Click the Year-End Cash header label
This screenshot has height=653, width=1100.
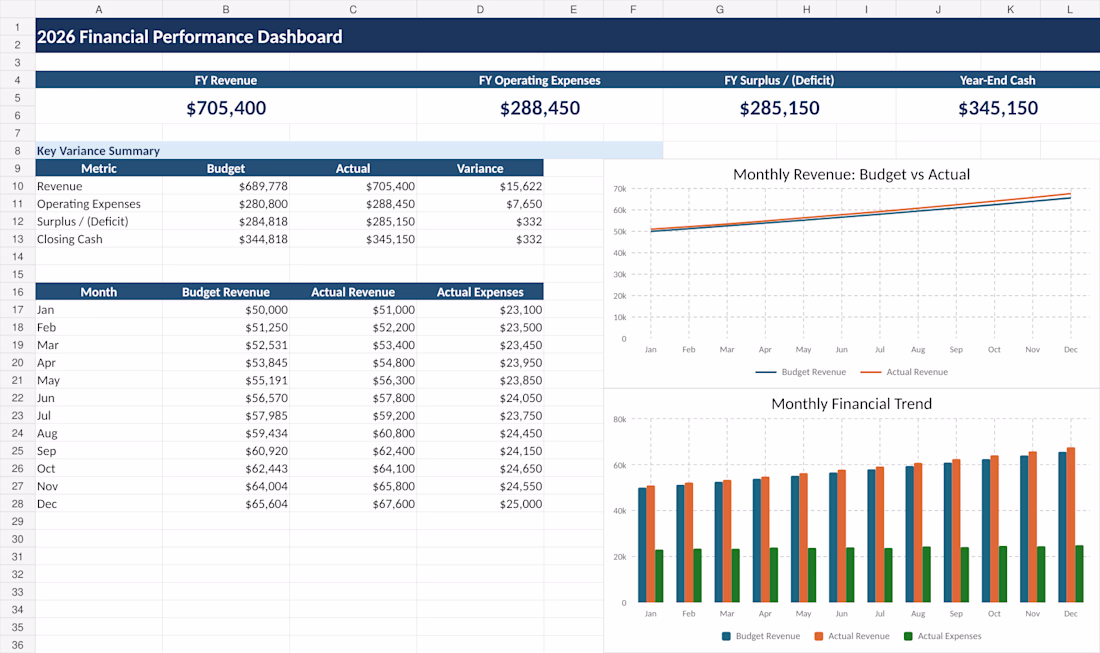[998, 80]
